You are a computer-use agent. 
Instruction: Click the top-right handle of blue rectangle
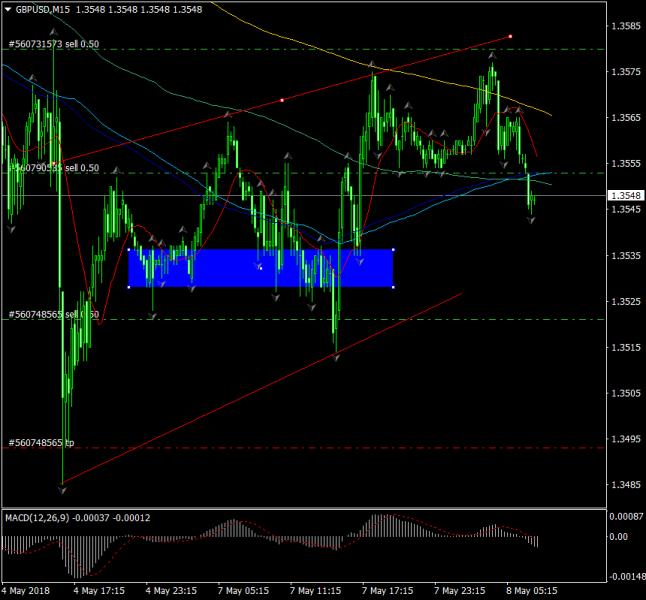pyautogui.click(x=393, y=250)
